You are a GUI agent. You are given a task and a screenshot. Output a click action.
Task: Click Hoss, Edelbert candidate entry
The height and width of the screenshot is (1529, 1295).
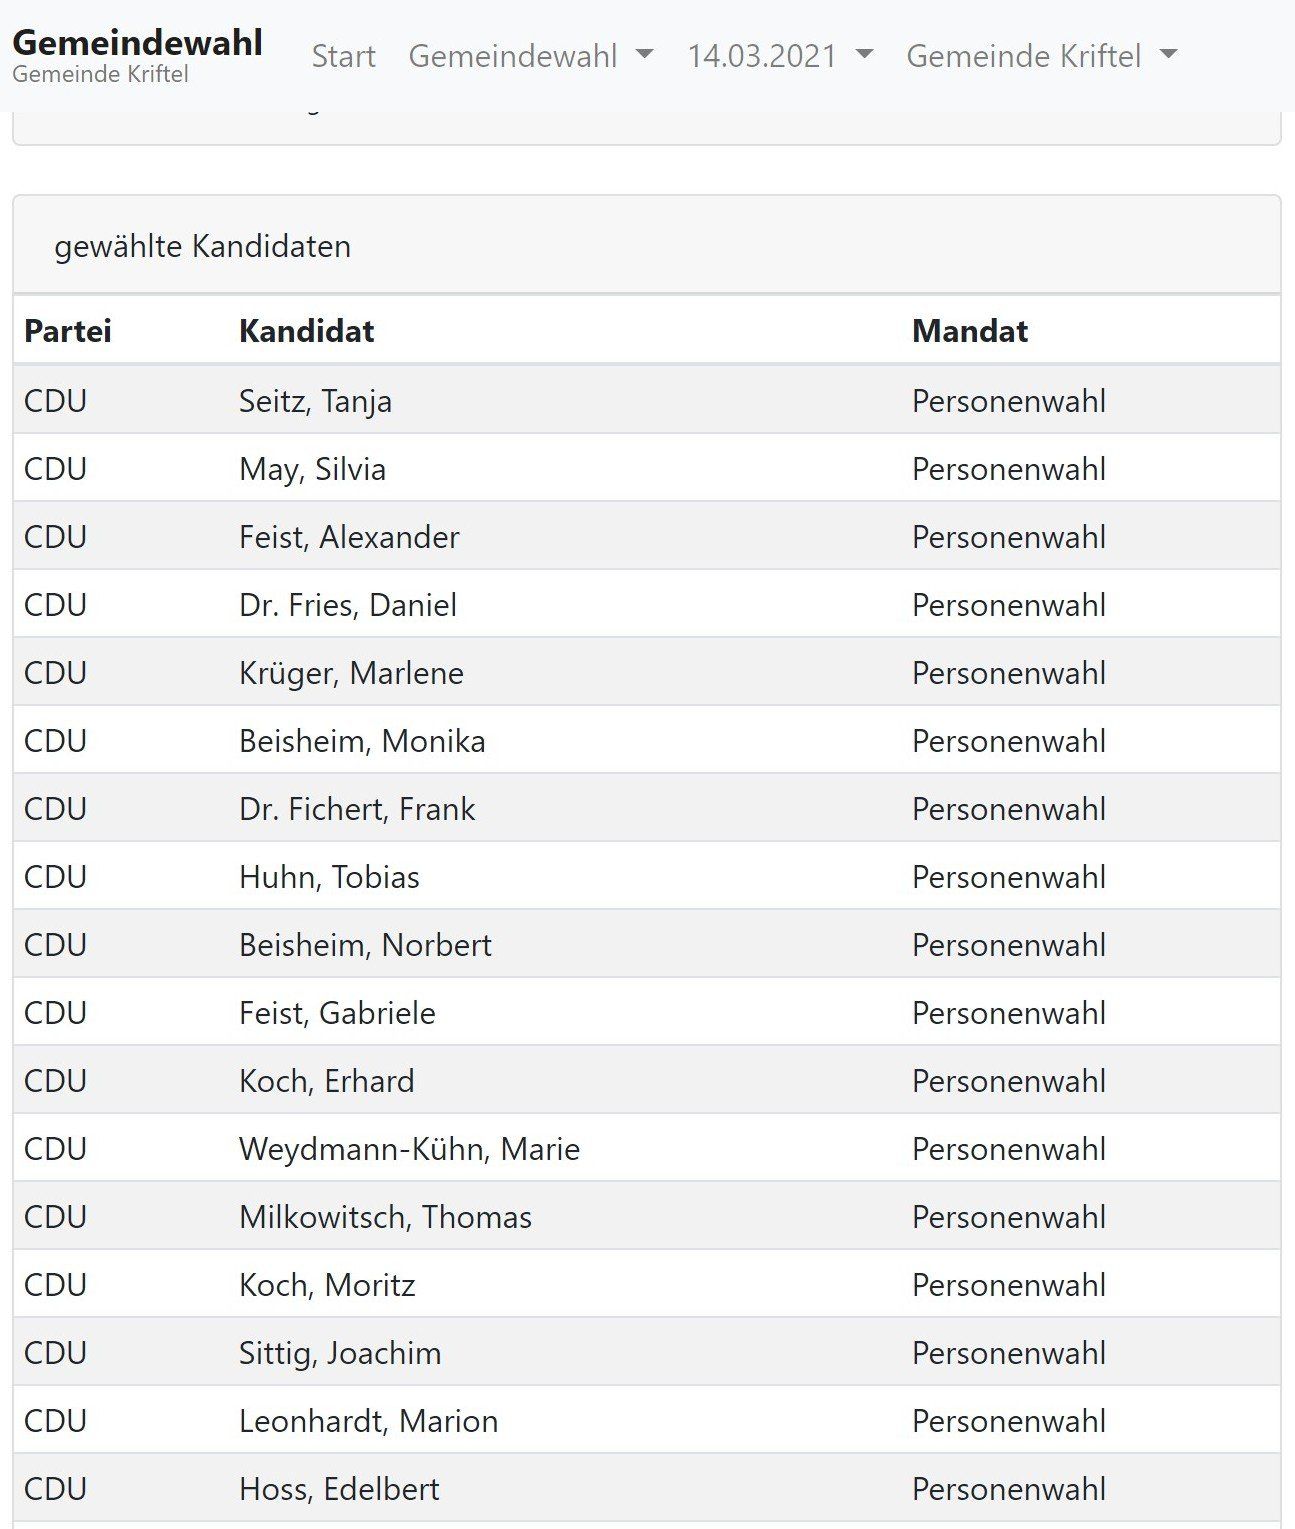click(339, 1489)
